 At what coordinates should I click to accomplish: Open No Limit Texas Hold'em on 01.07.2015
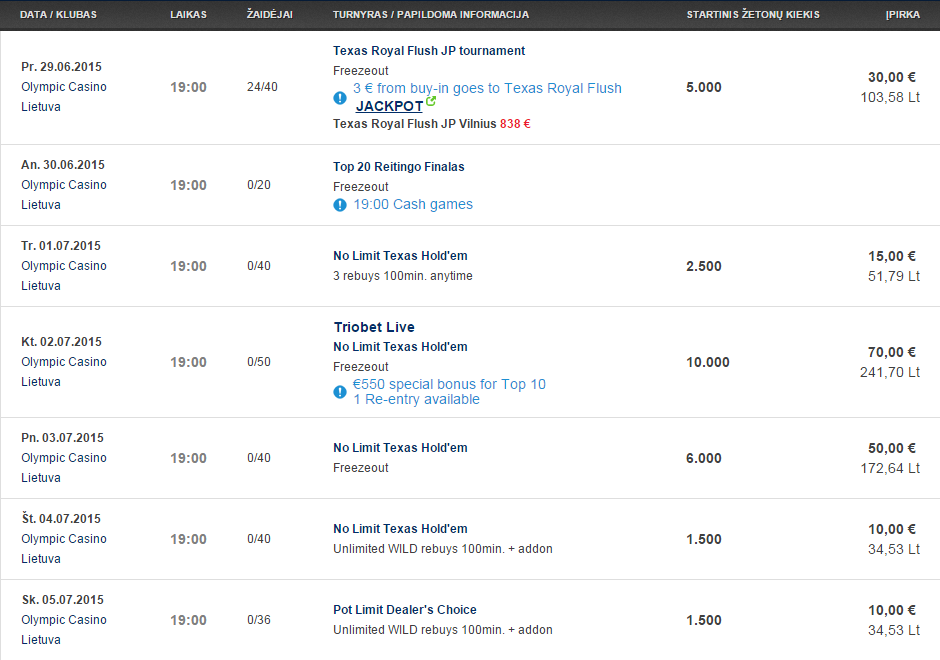click(x=400, y=256)
